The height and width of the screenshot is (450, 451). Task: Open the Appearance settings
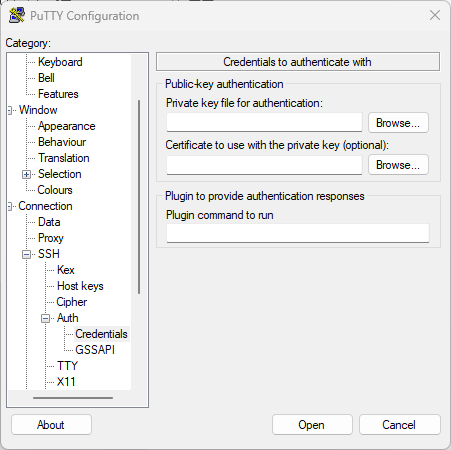point(66,126)
